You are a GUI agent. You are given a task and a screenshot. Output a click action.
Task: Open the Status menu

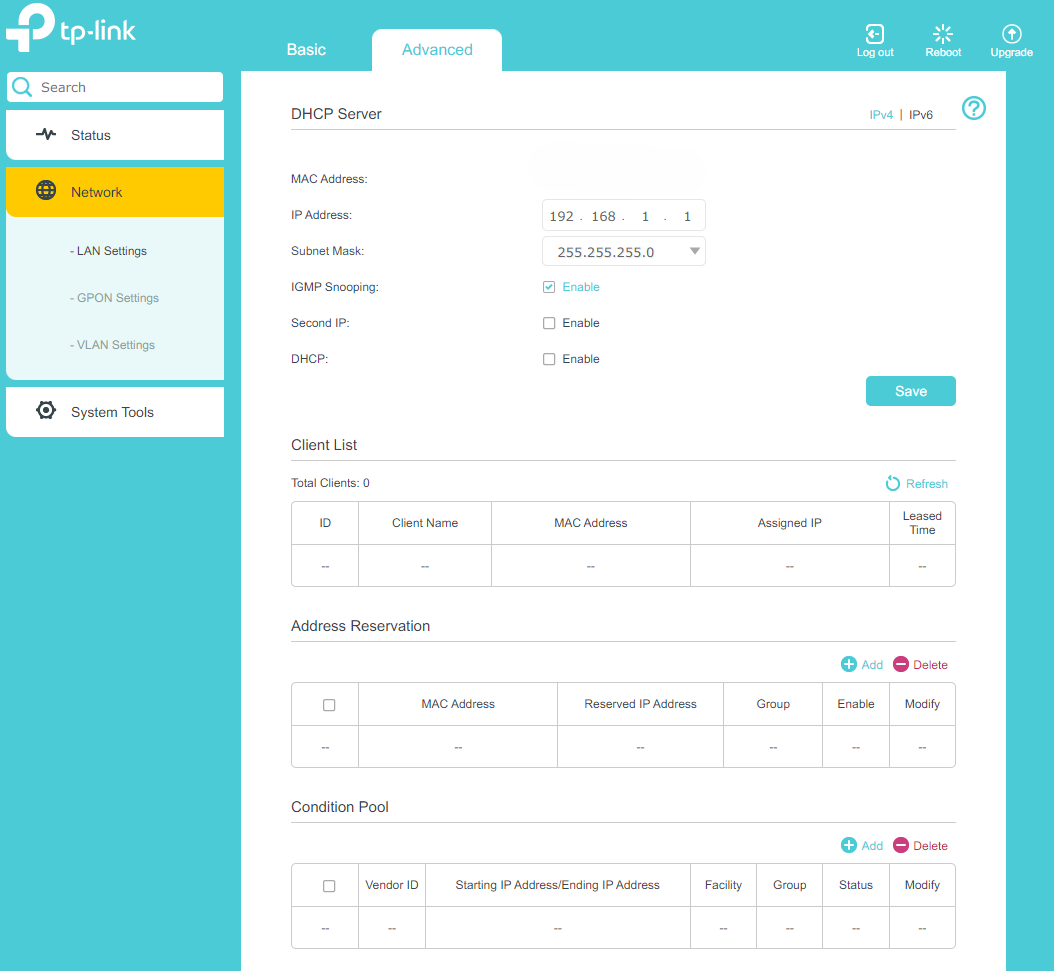115,135
